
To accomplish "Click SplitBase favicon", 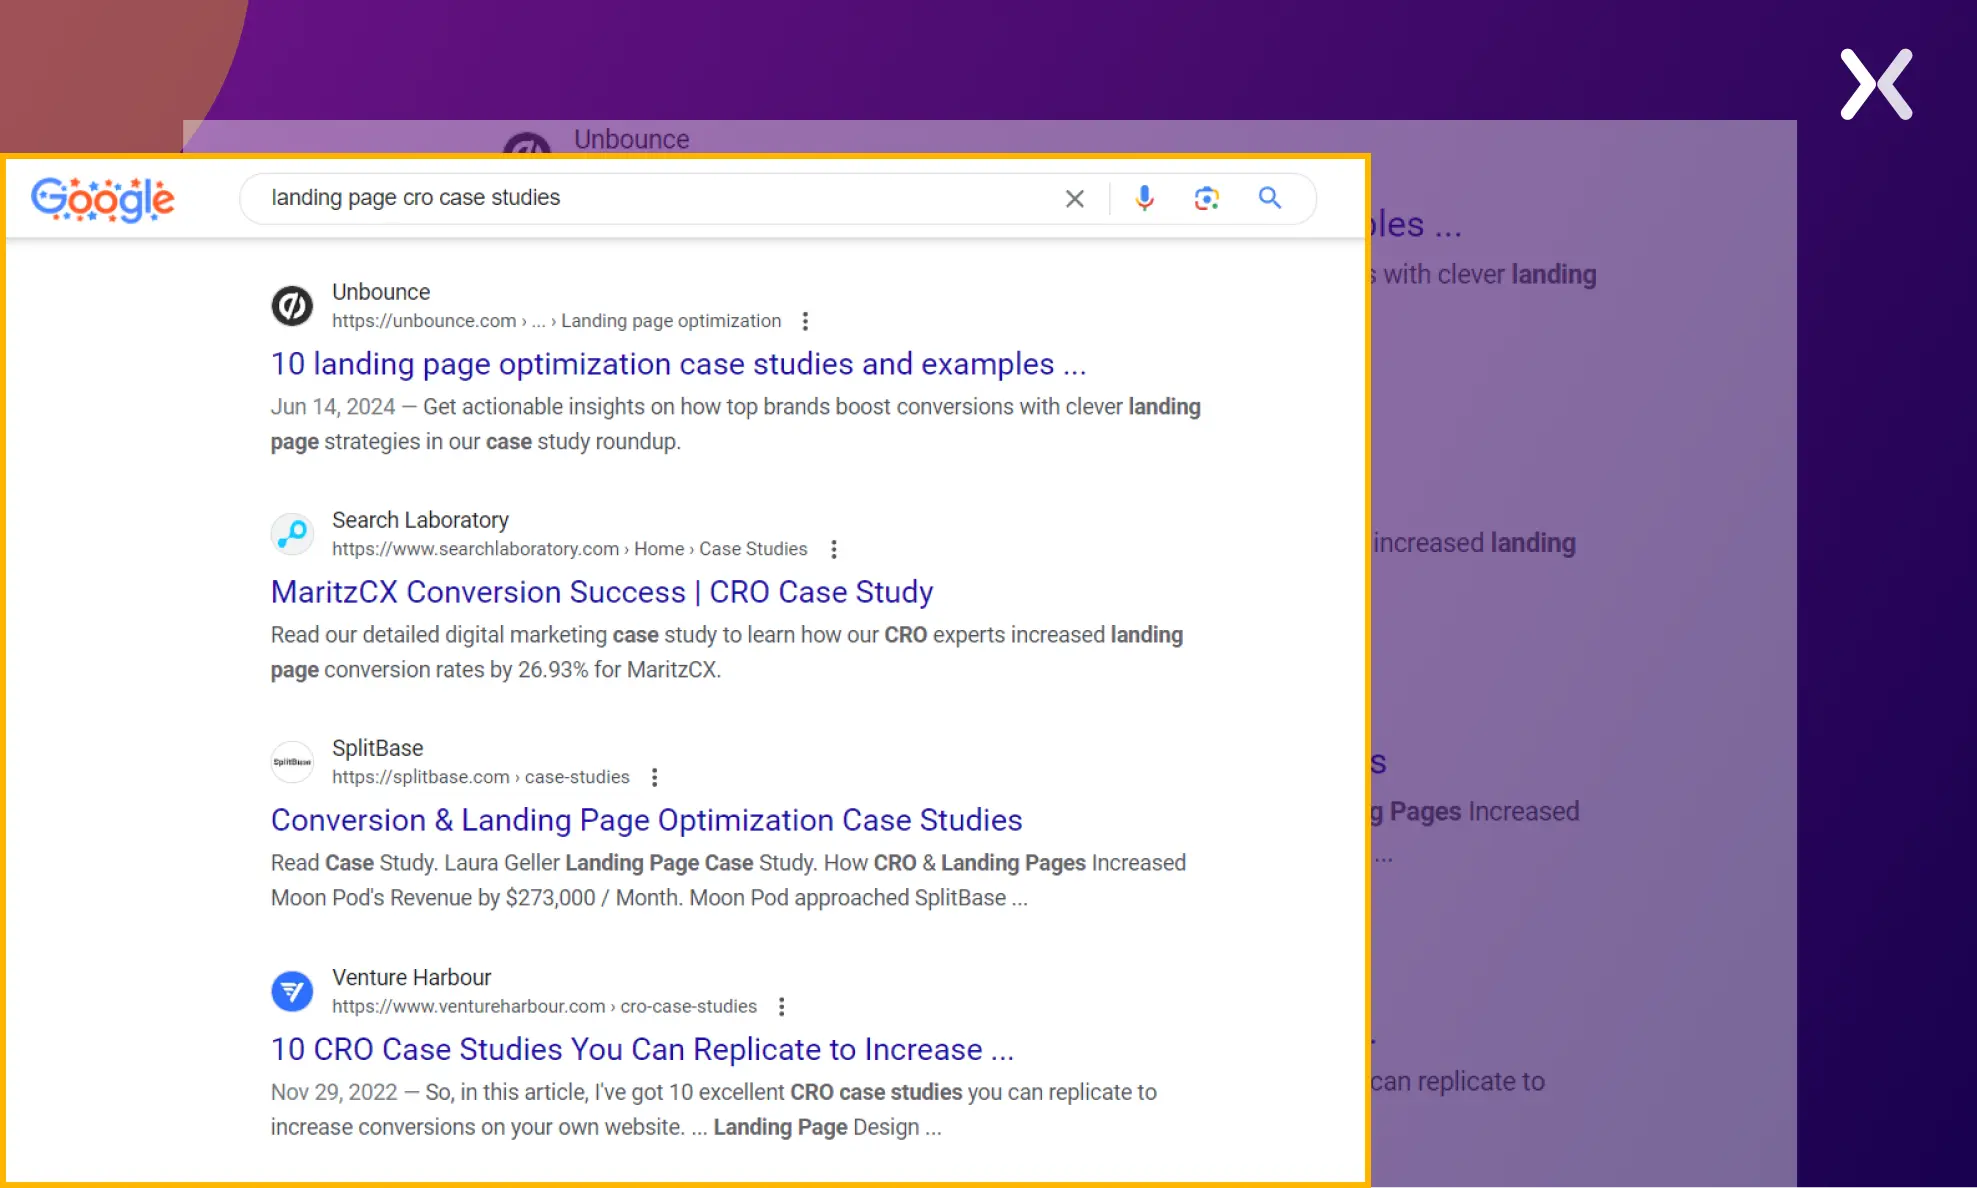I will pos(292,762).
